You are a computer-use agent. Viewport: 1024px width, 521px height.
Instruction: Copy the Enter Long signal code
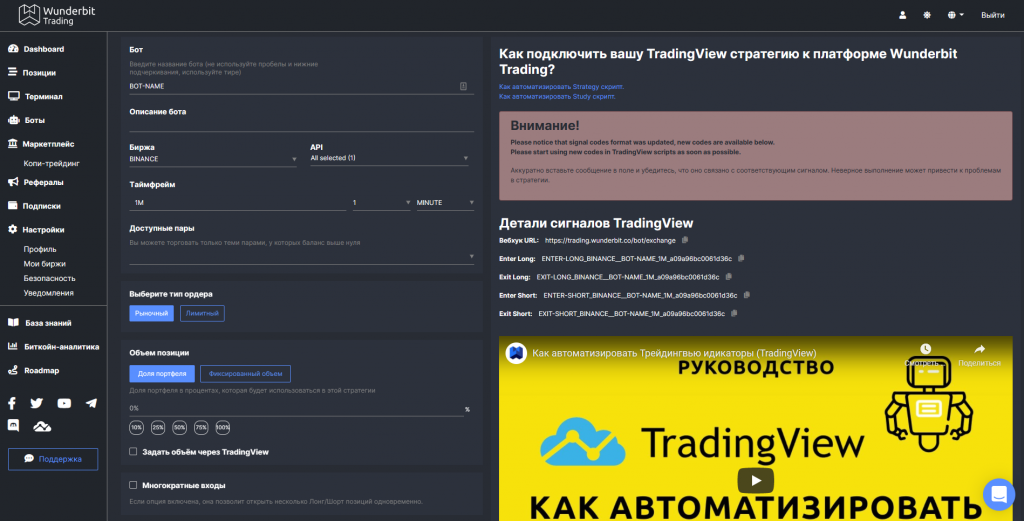click(x=741, y=259)
